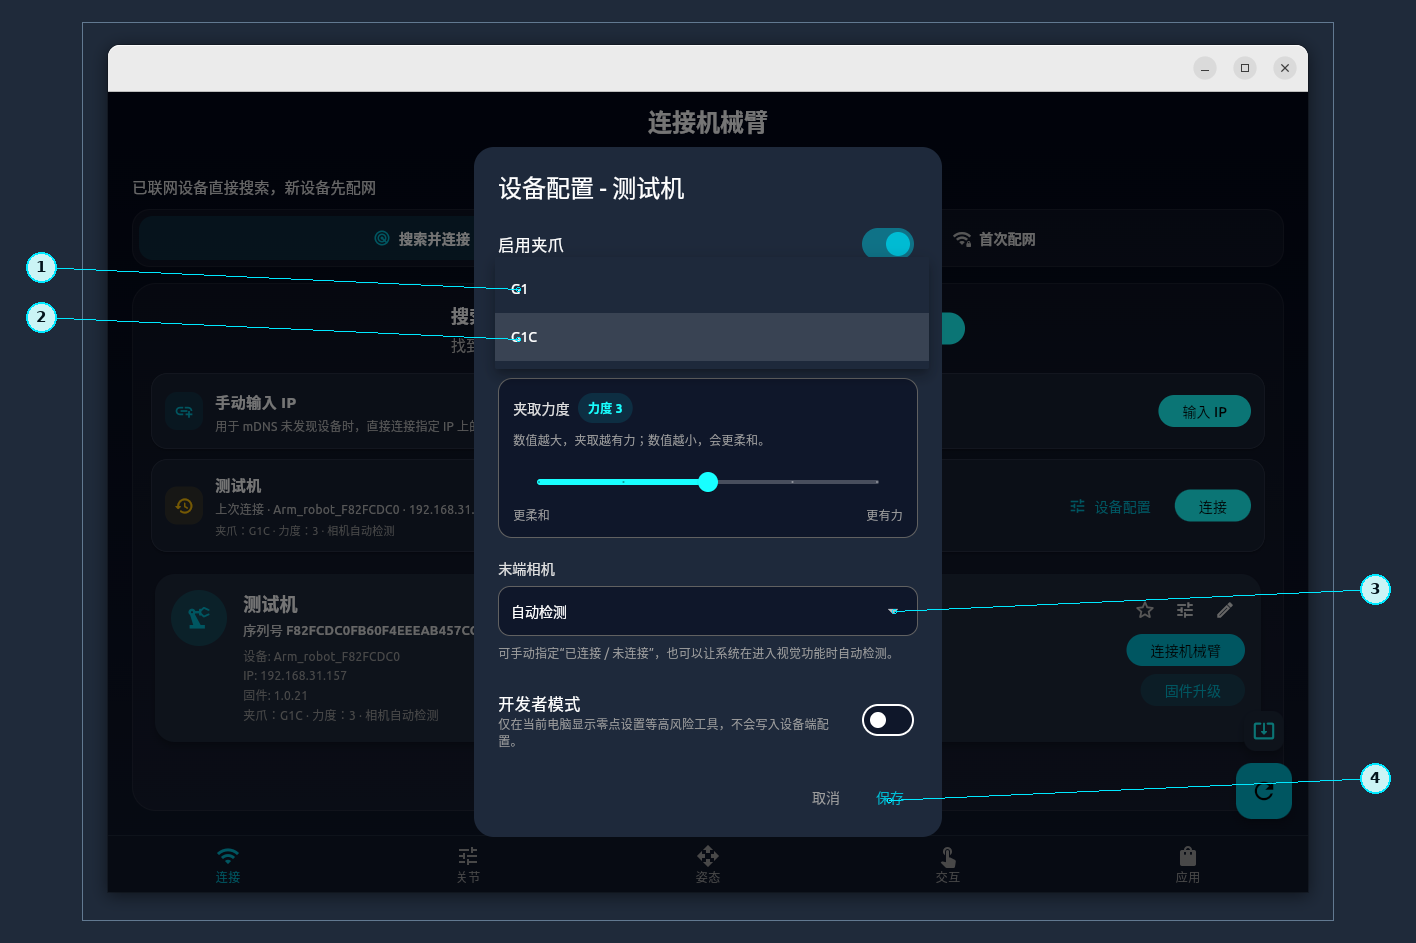Minimize the application window

pyautogui.click(x=1205, y=68)
